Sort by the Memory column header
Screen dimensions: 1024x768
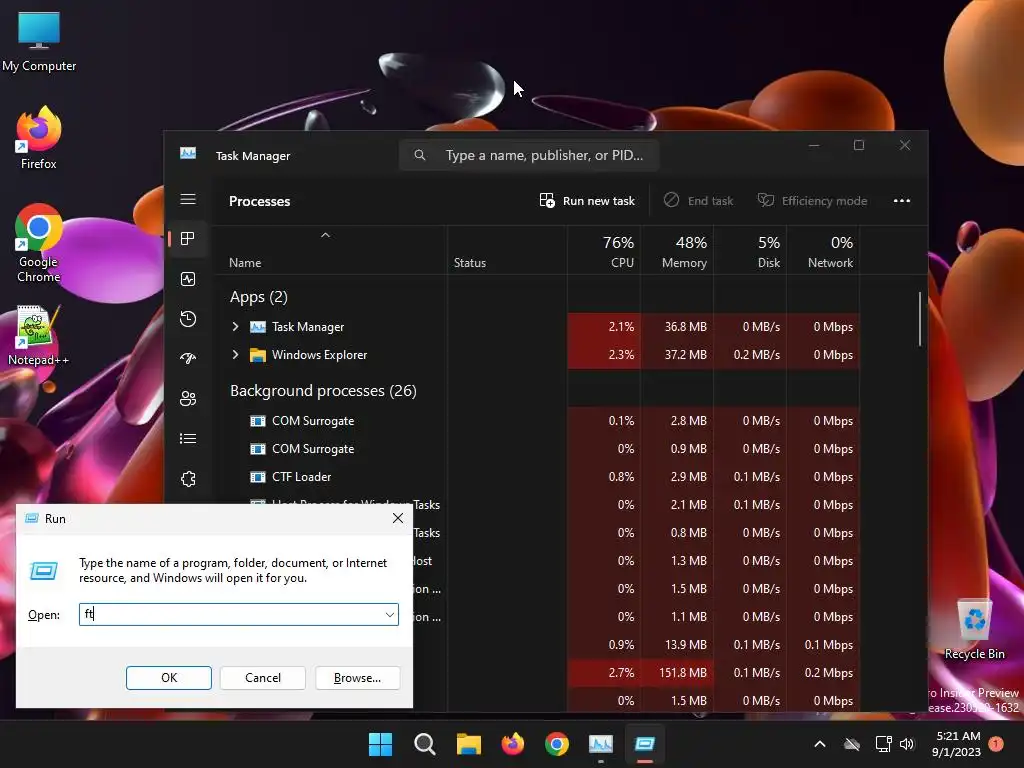pyautogui.click(x=677, y=252)
